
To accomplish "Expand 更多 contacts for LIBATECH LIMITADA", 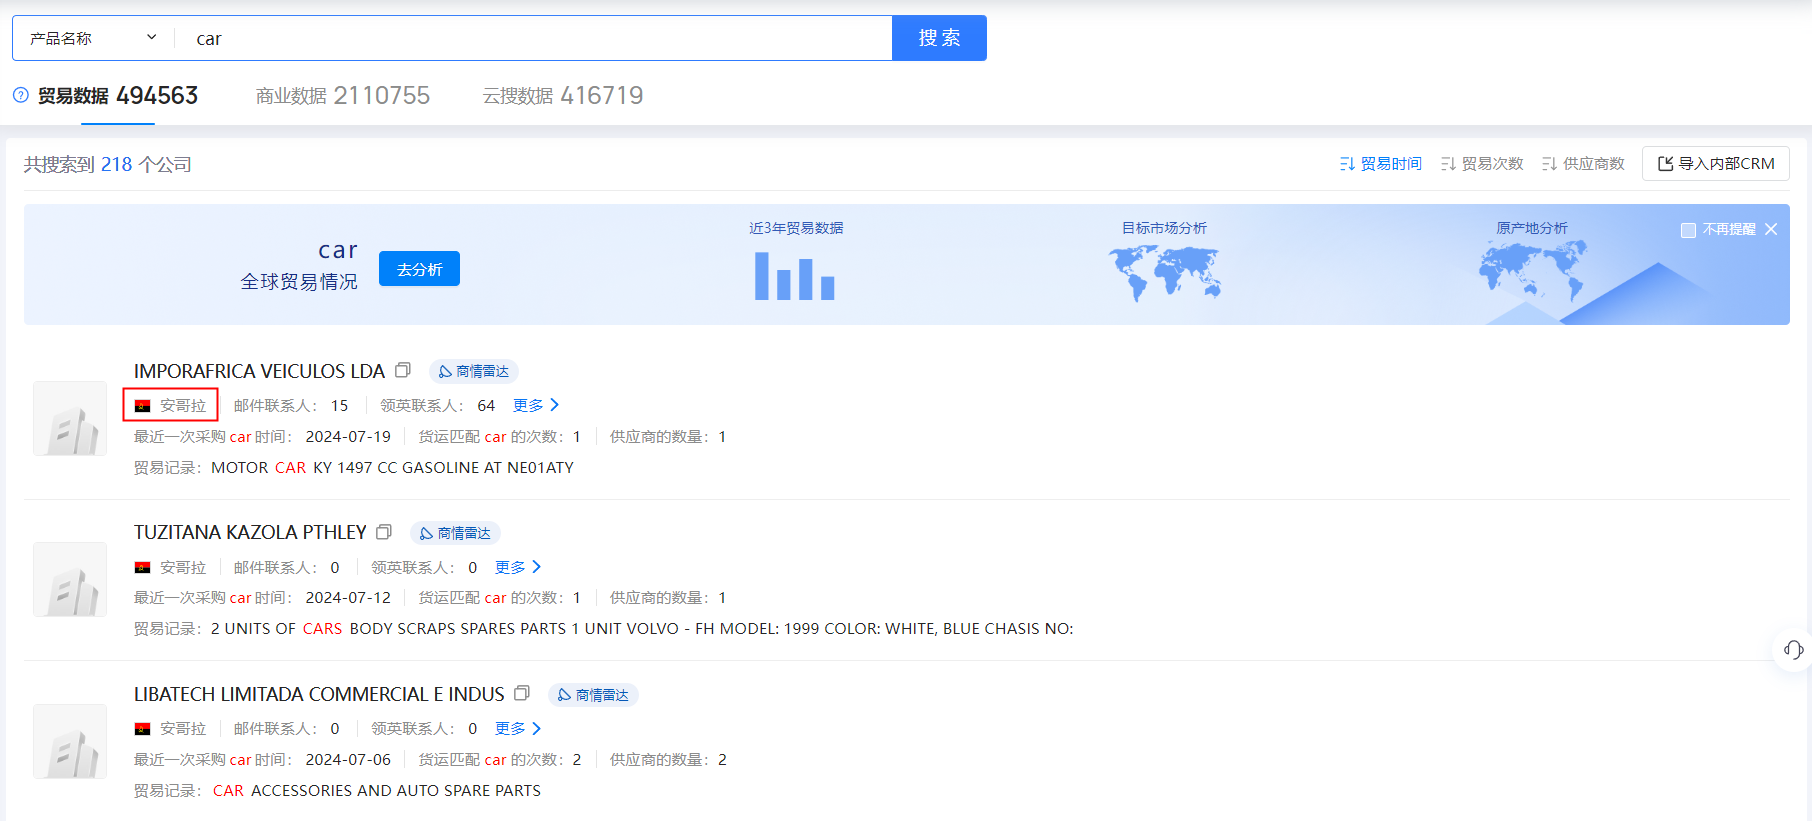I will [518, 728].
